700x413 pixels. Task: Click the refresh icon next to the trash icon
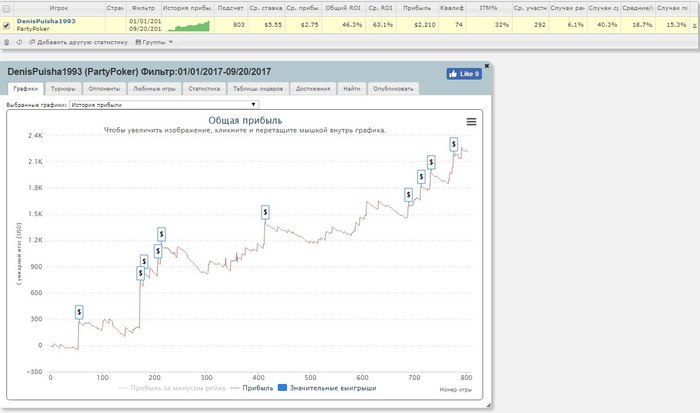[19, 42]
